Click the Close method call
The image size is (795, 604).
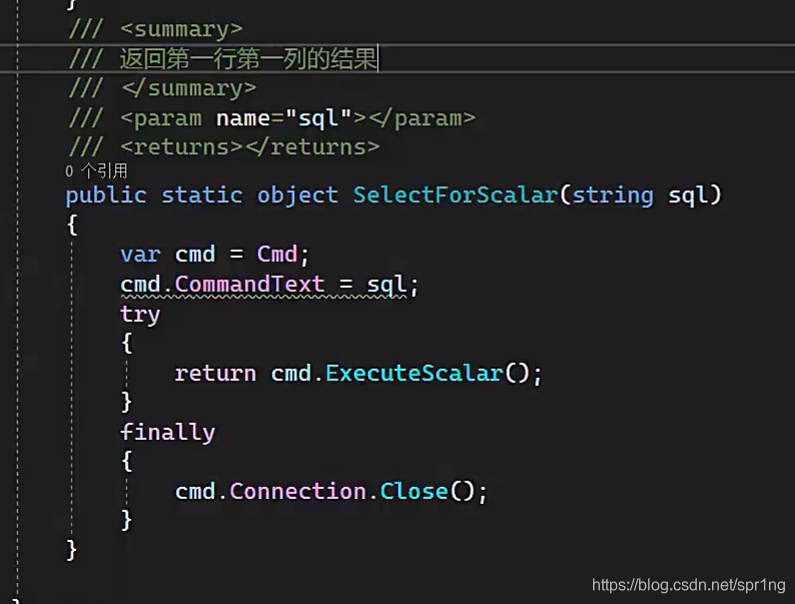(x=414, y=491)
